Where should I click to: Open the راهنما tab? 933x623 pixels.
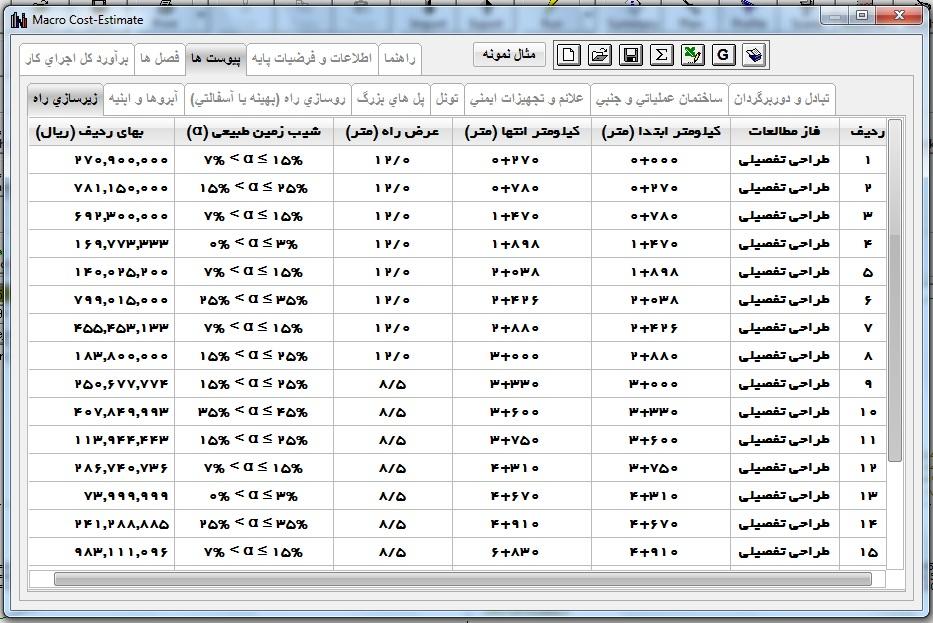click(399, 58)
